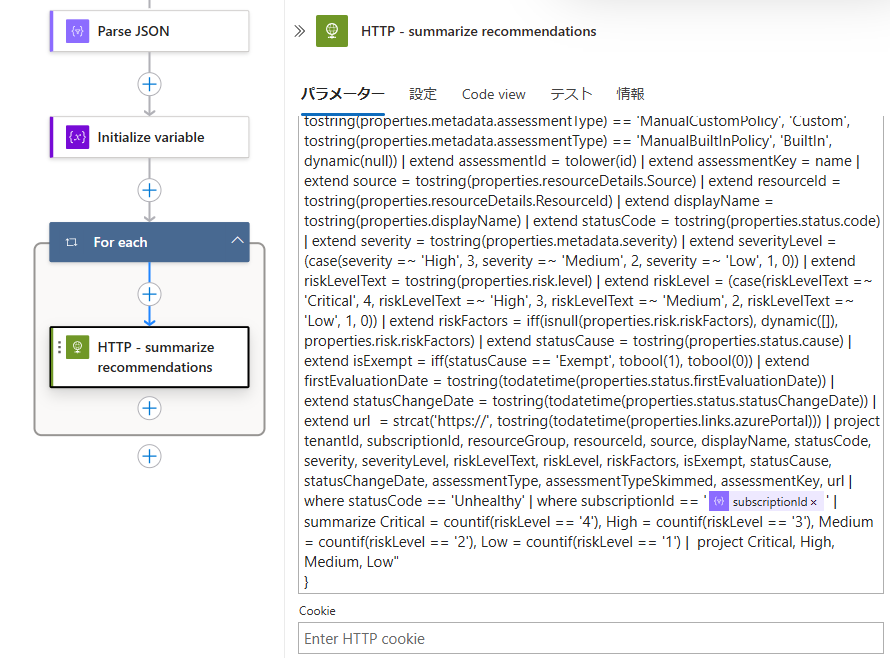Add a step after the For each loop
890x658 pixels.
pos(149,456)
